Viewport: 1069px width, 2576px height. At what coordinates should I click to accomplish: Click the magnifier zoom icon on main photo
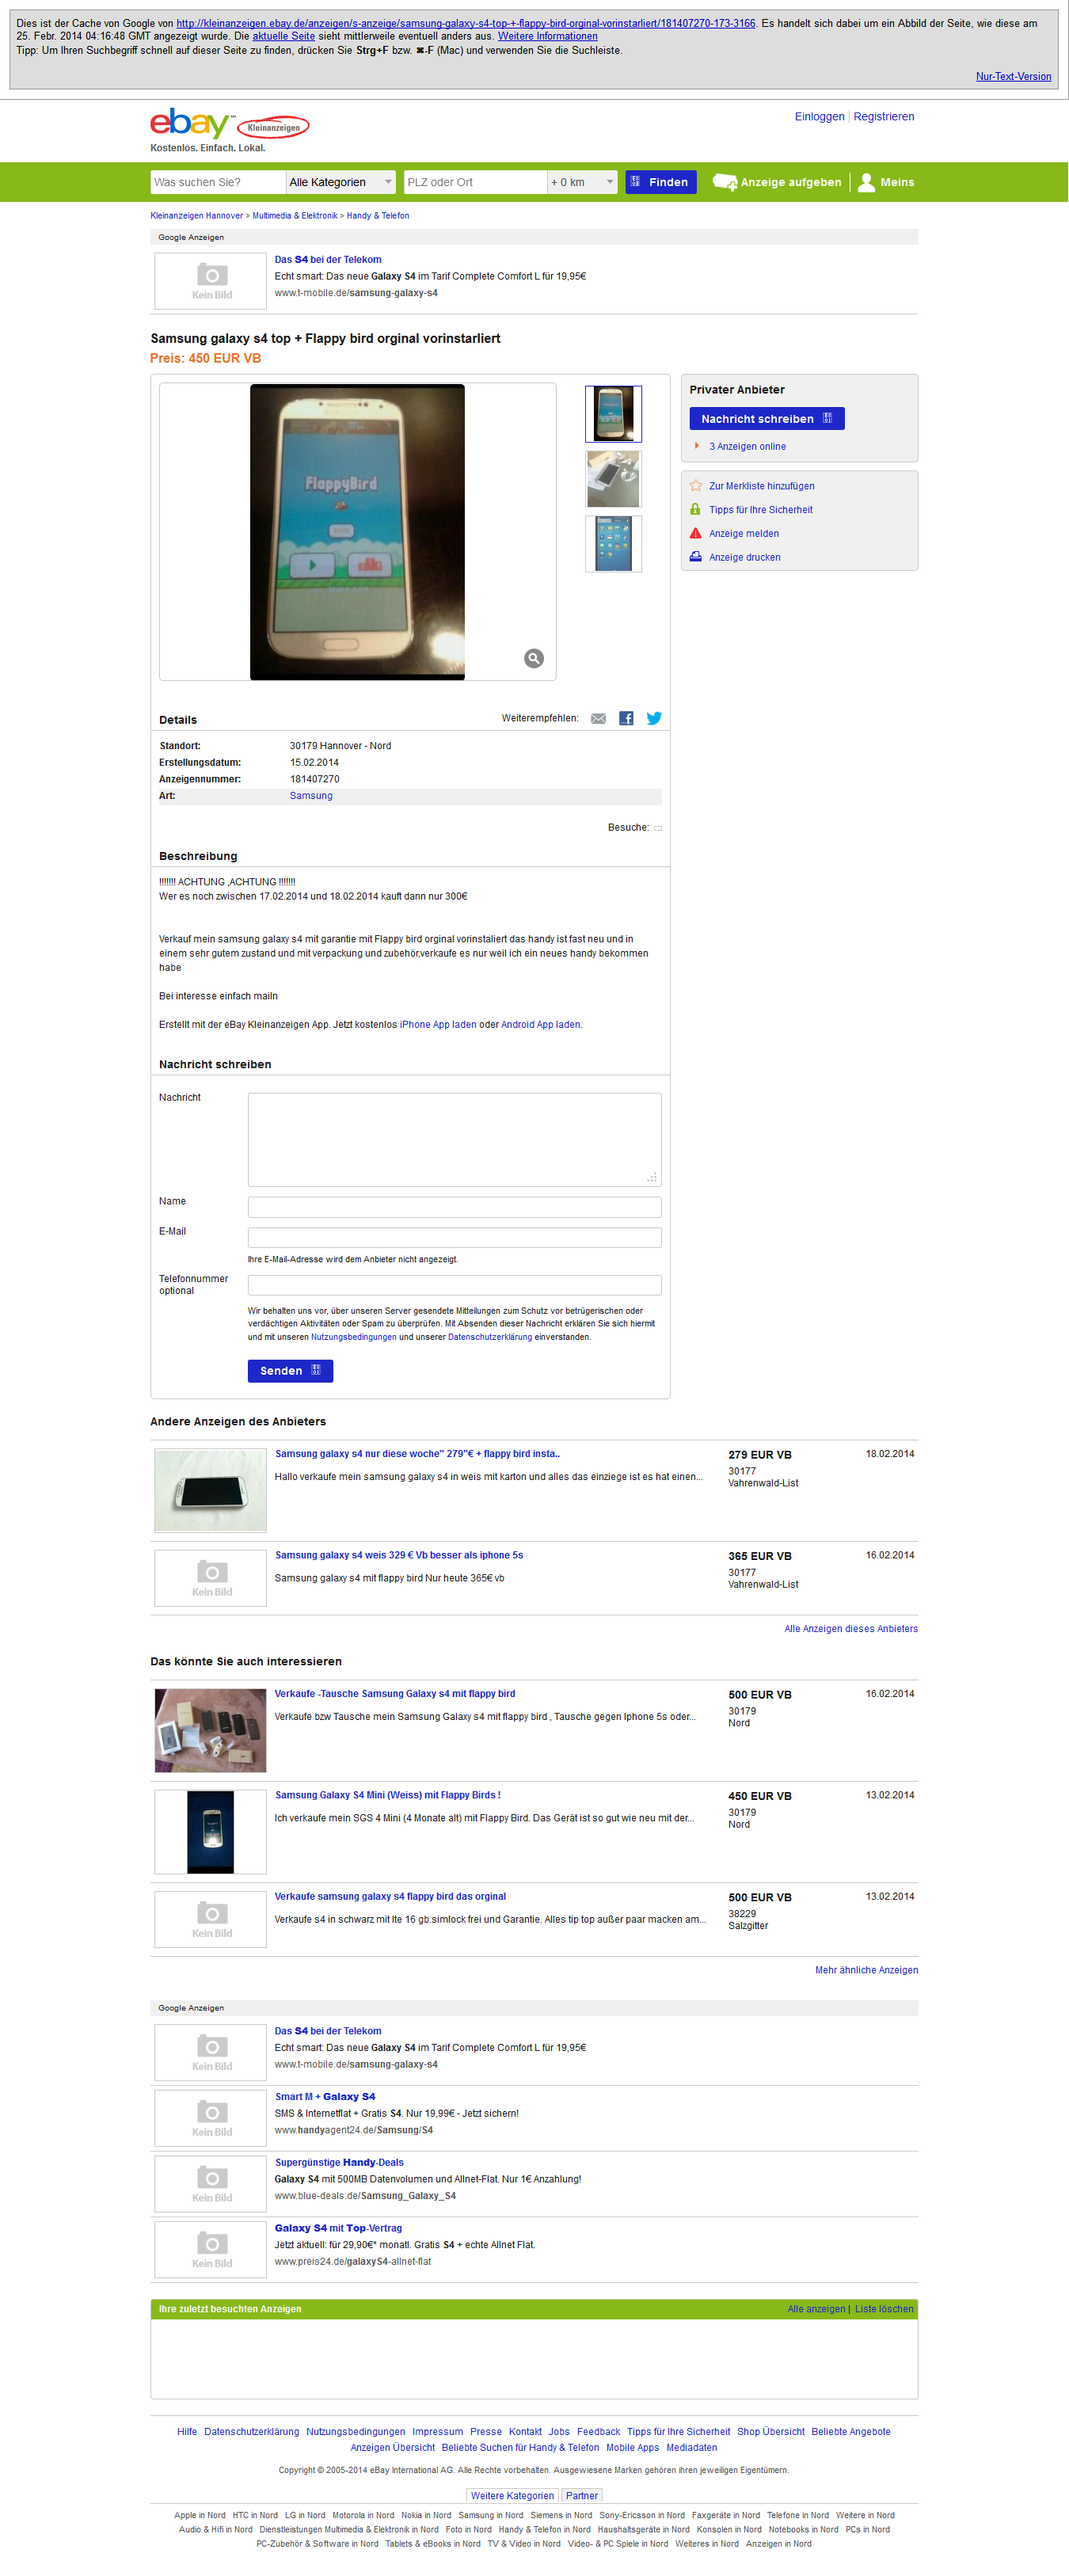click(534, 658)
